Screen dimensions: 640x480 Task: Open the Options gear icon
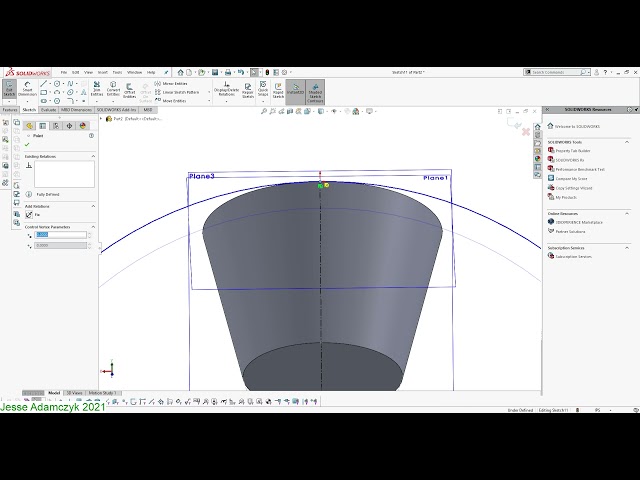pos(284,72)
